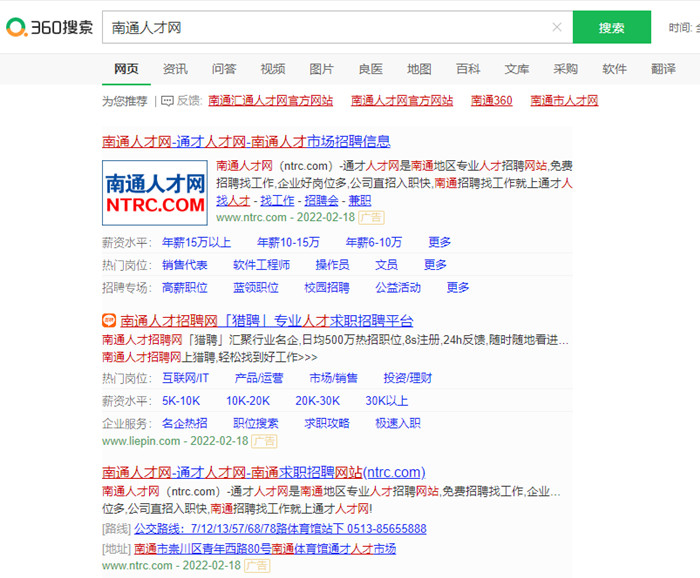Open the 找人才 sublink
This screenshot has height=578, width=700.
coord(233,201)
